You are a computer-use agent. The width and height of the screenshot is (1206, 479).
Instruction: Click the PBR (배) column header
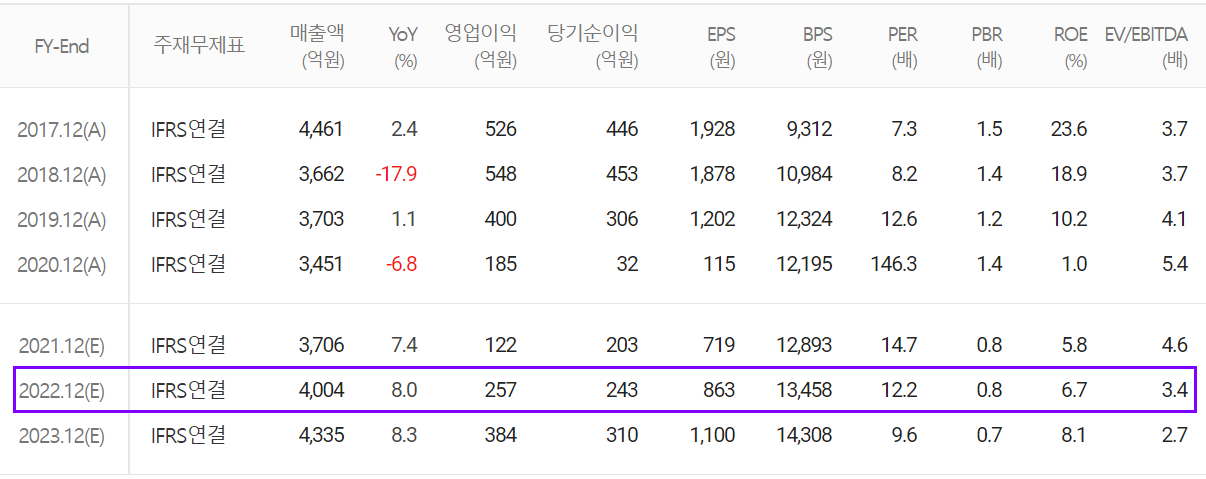coord(987,46)
